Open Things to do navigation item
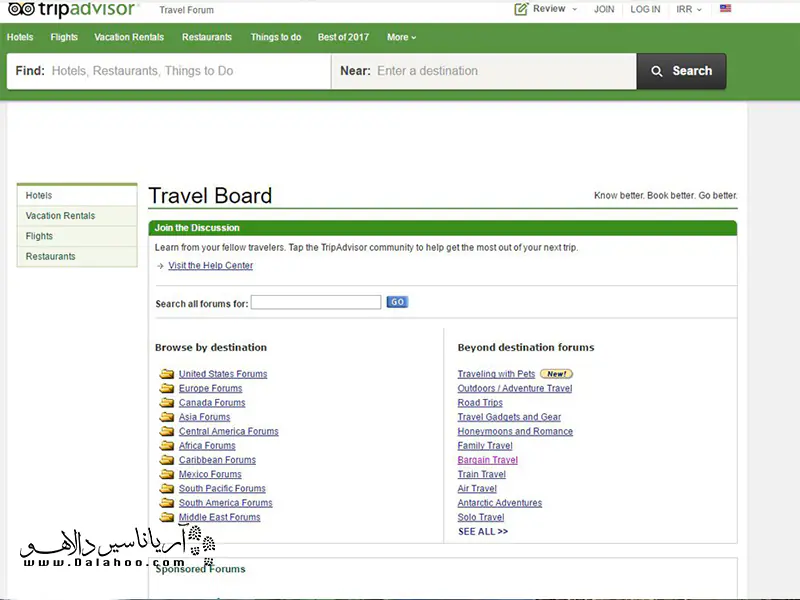This screenshot has width=800, height=600. pos(276,37)
